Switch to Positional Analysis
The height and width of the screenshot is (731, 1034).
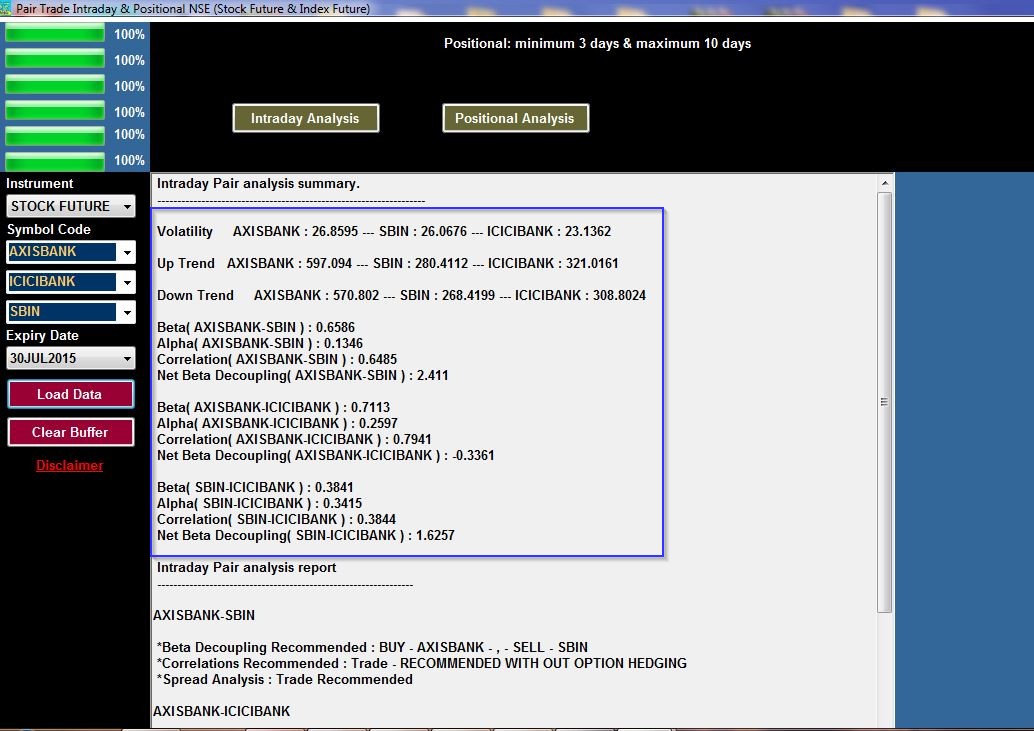tap(515, 118)
